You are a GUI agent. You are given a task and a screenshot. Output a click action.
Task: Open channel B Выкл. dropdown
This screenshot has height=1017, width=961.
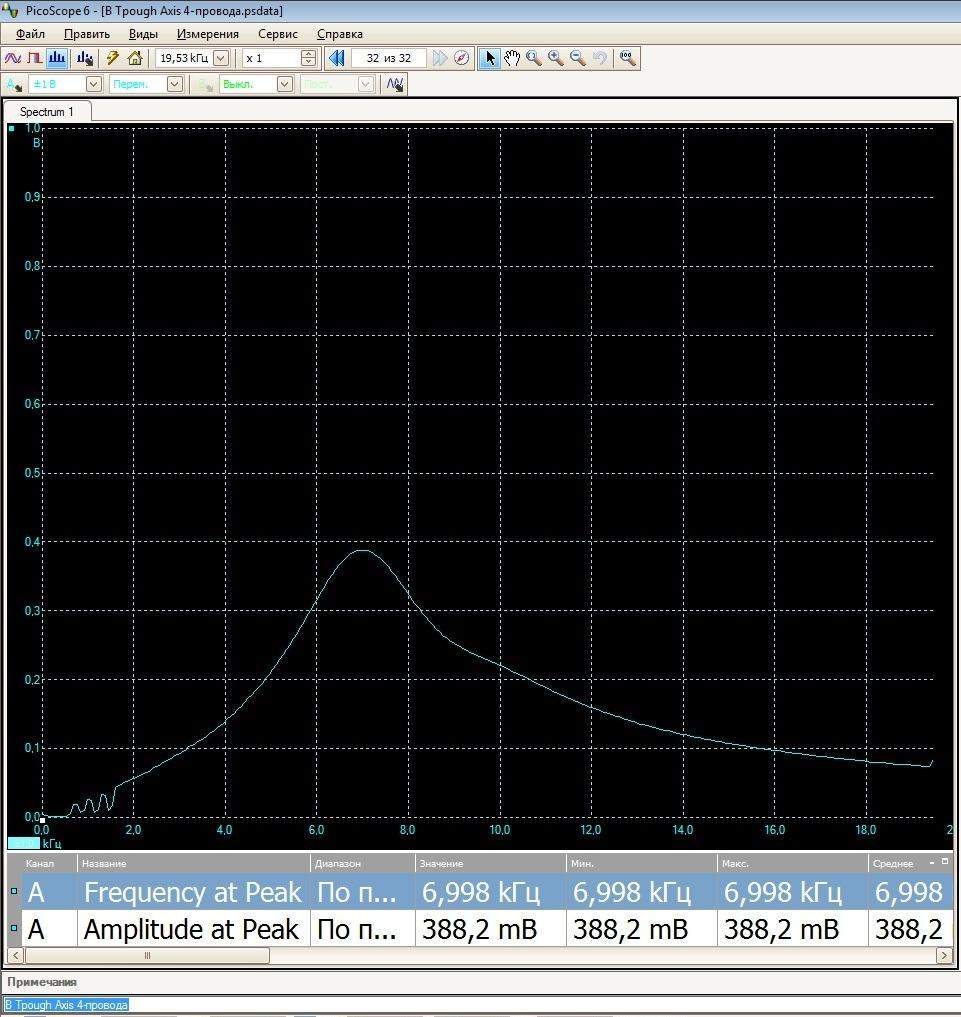pyautogui.click(x=284, y=84)
